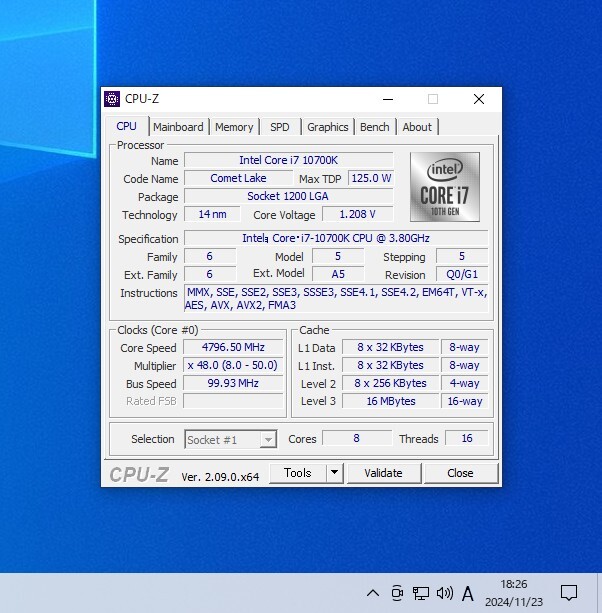Click the Bus Speed value '99.93 MHz'
Screen dimensions: 602x613
click(233, 383)
